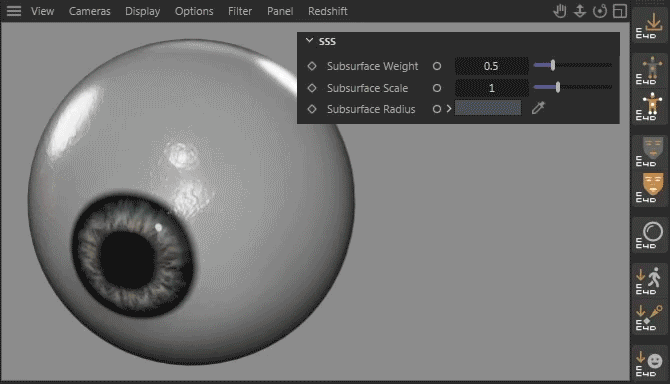Click the E4D sphere icon
The image size is (670, 384).
pyautogui.click(x=649, y=235)
